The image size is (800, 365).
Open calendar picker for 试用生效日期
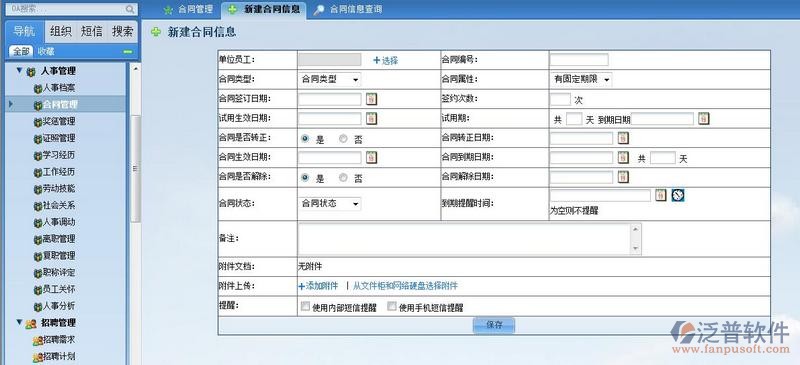pyautogui.click(x=371, y=118)
